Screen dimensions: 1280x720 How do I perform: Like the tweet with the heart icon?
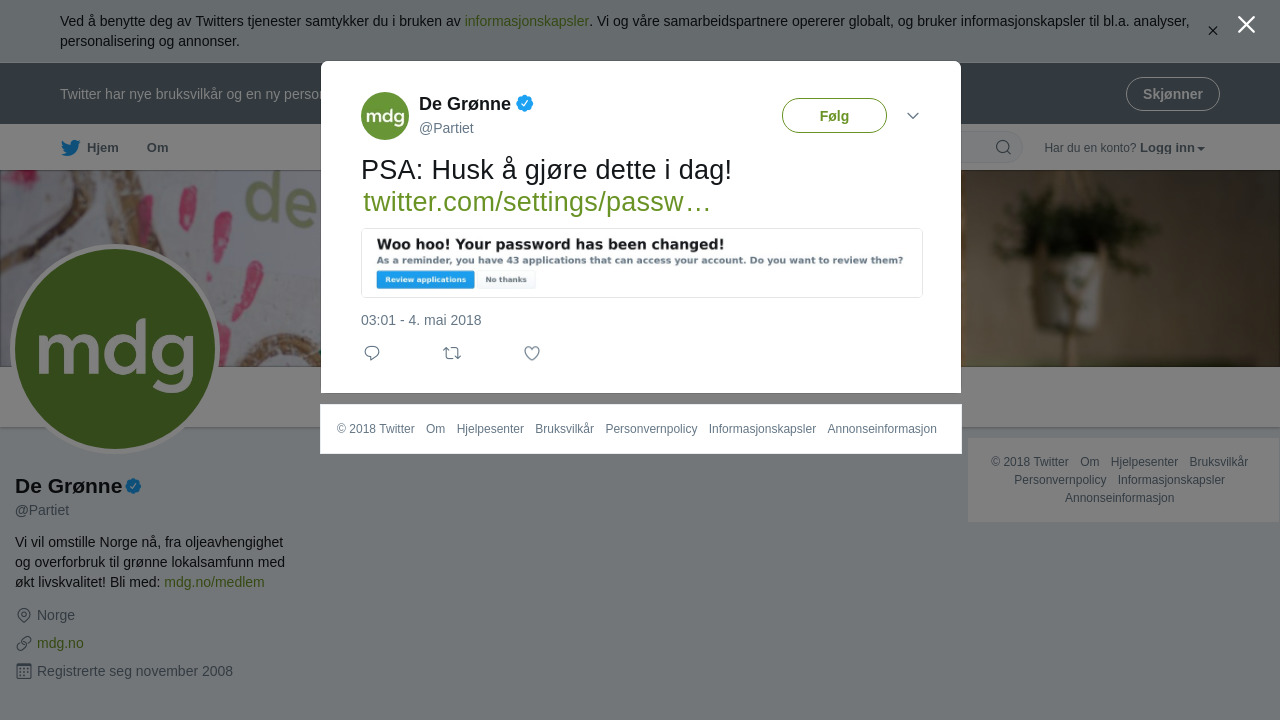[x=532, y=353]
